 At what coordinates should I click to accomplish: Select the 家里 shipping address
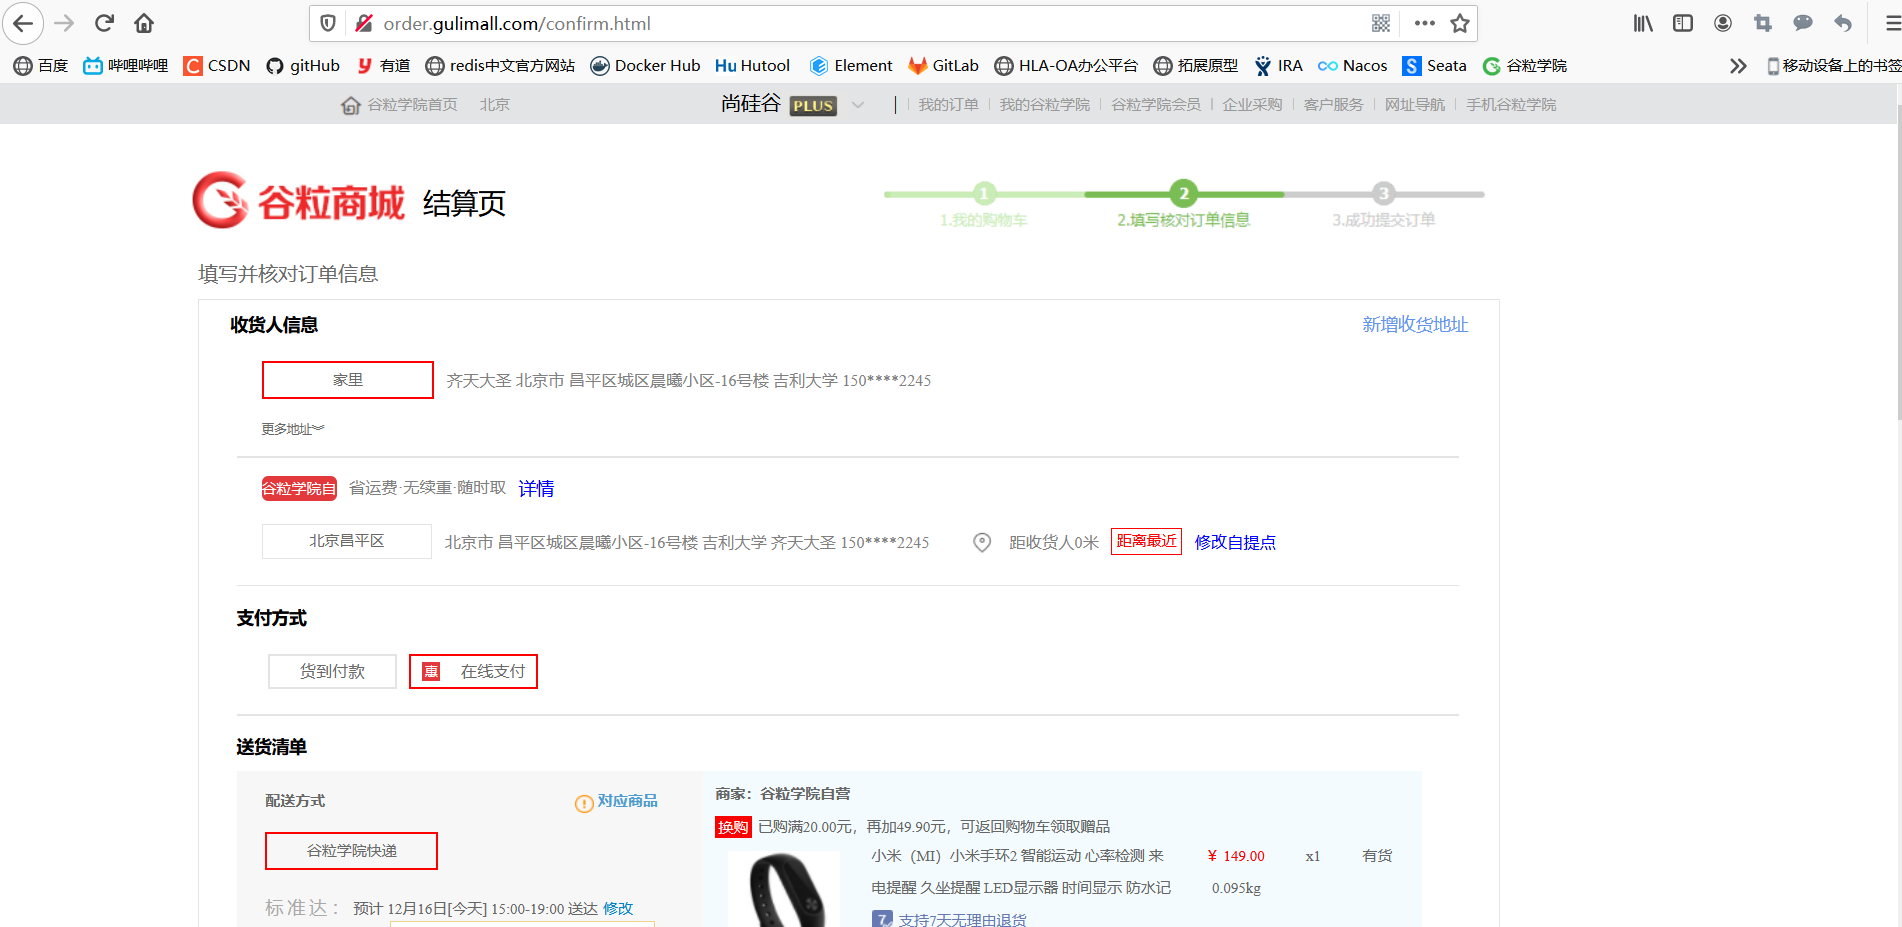(347, 380)
